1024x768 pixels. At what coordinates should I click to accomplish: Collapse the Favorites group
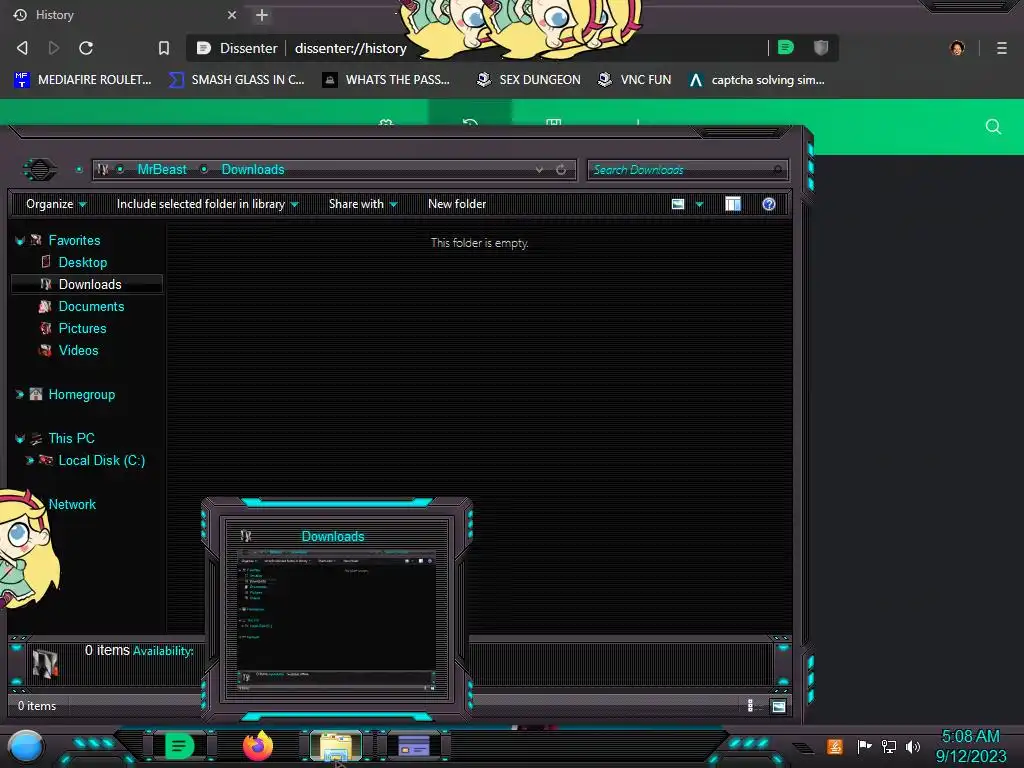click(20, 240)
